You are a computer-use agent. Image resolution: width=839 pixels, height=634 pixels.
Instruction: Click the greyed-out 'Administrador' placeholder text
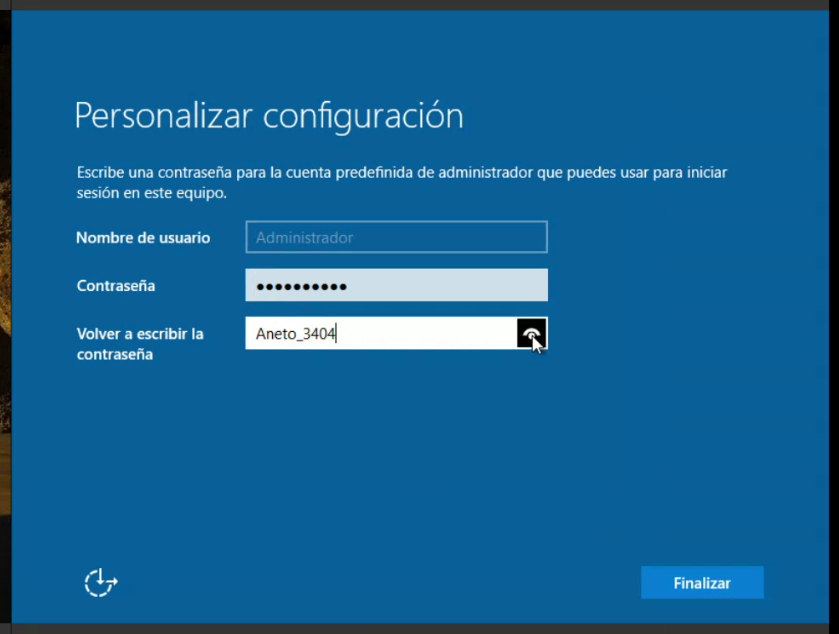304,238
